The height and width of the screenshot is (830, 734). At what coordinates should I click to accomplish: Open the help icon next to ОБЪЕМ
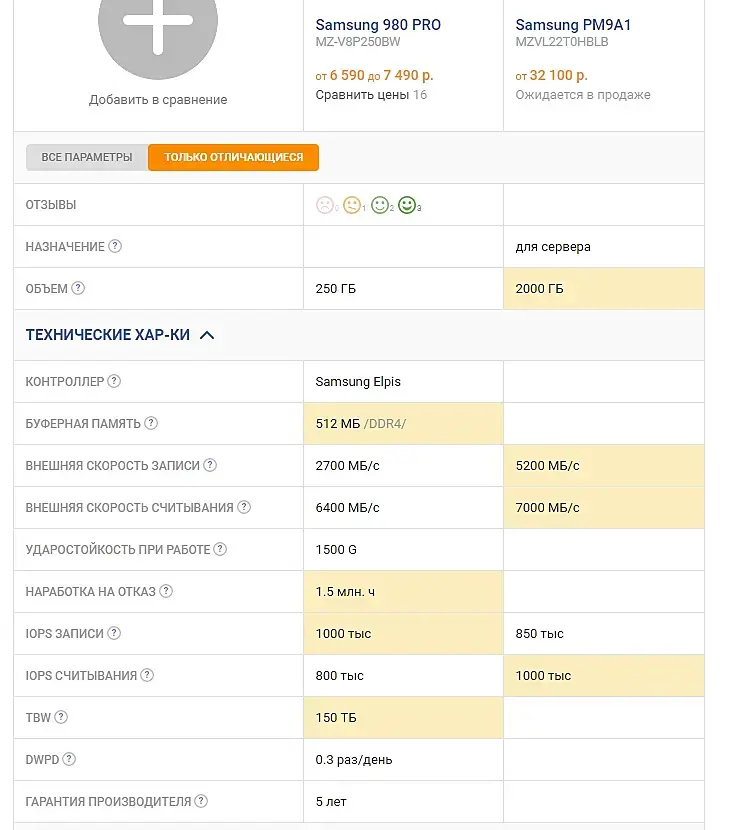tap(78, 288)
